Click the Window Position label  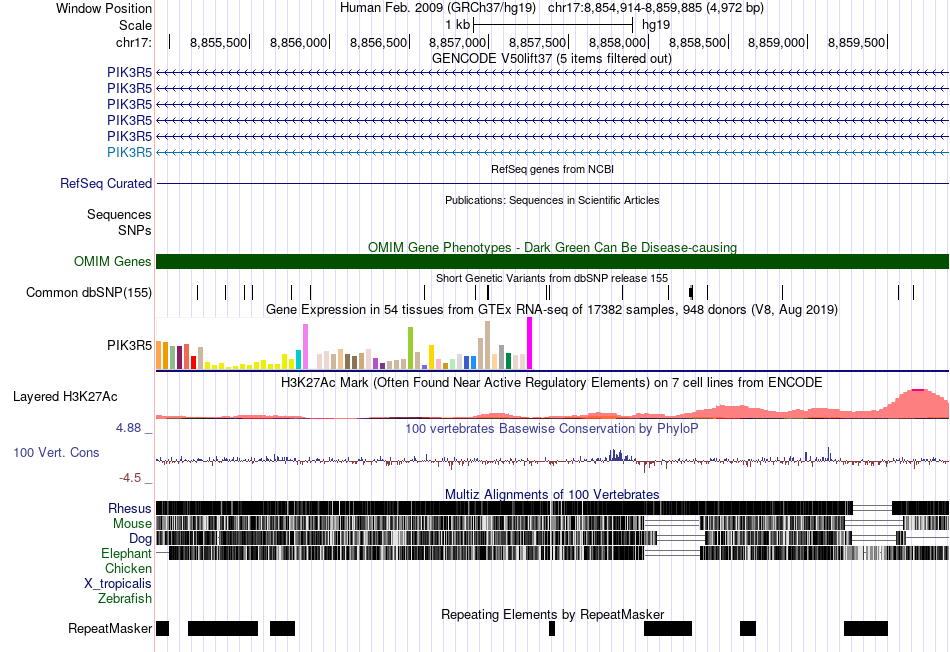pyautogui.click(x=104, y=8)
